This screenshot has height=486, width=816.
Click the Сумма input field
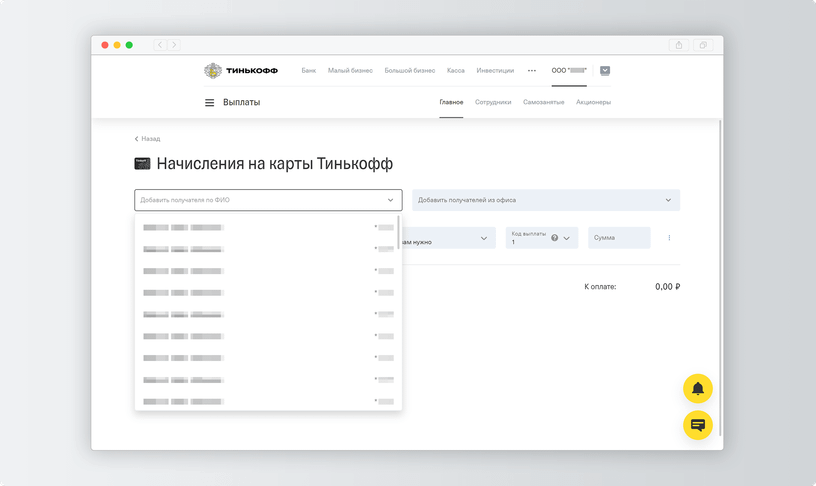619,238
